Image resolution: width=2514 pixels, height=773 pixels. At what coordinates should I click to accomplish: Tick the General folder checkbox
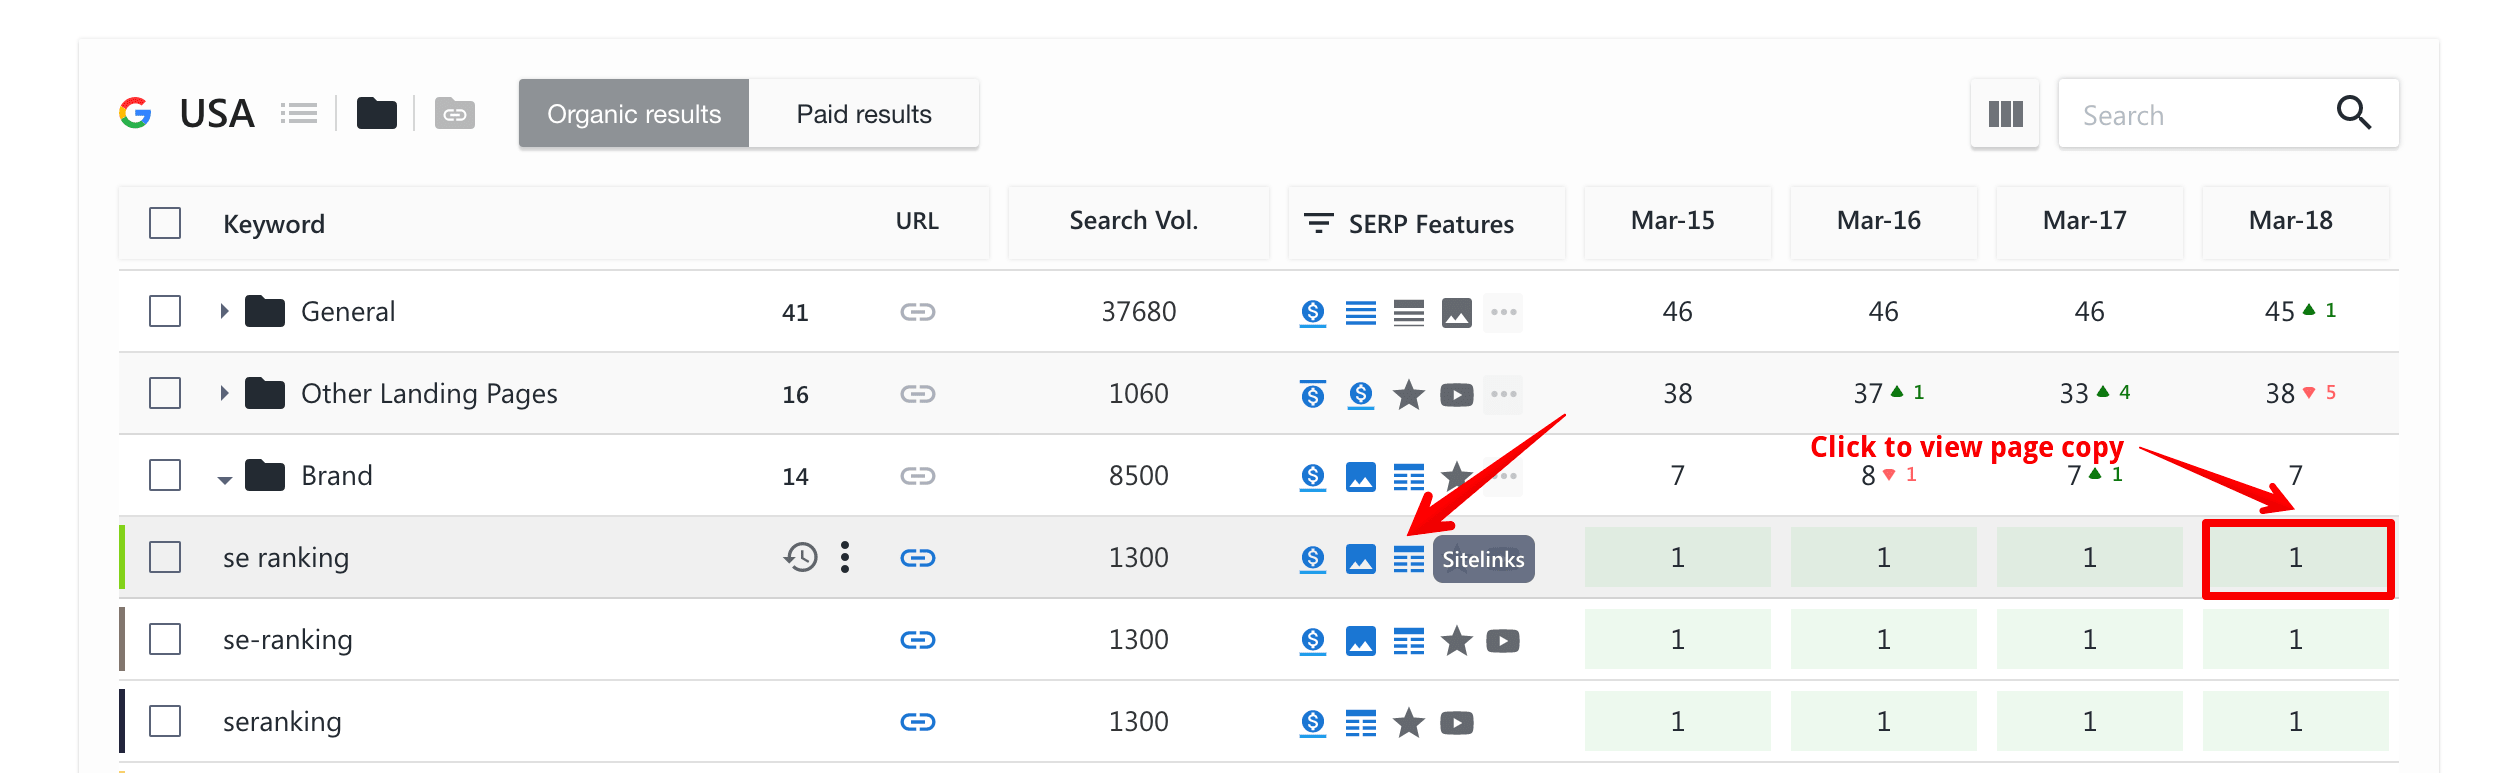[x=165, y=311]
